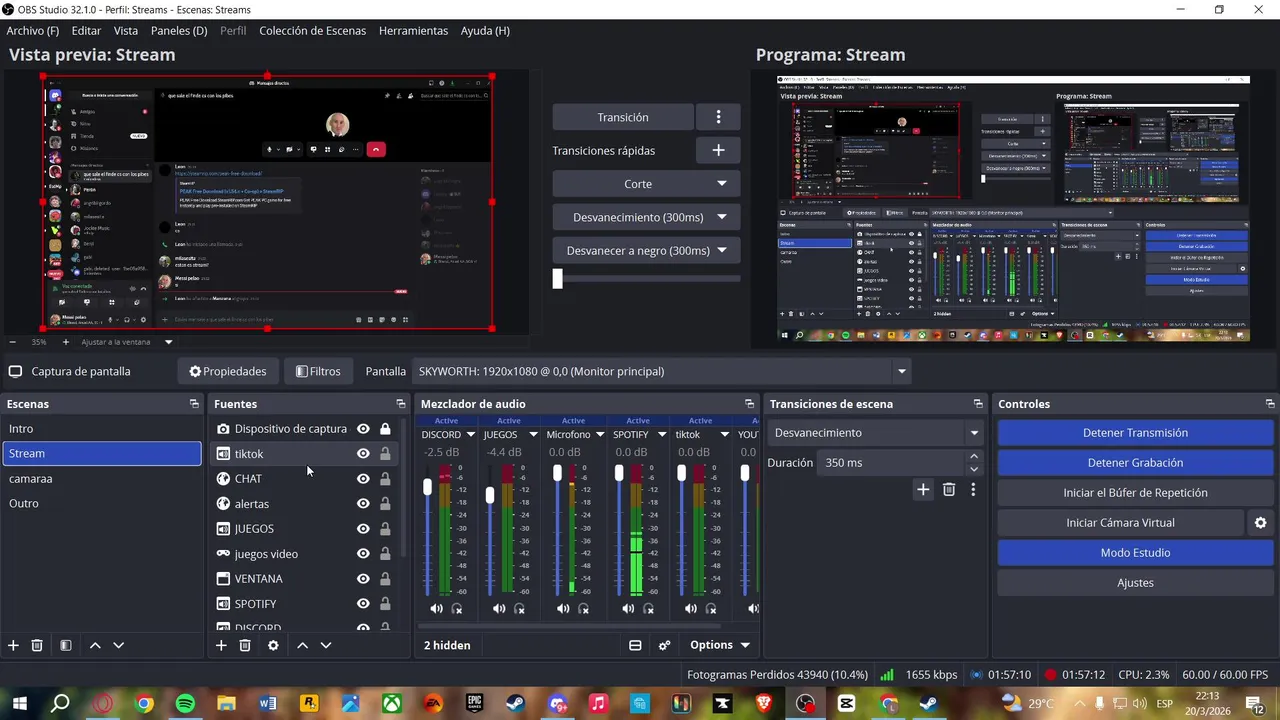Toggle lock on VENTANA source
The image size is (1280, 720).
(x=385, y=579)
